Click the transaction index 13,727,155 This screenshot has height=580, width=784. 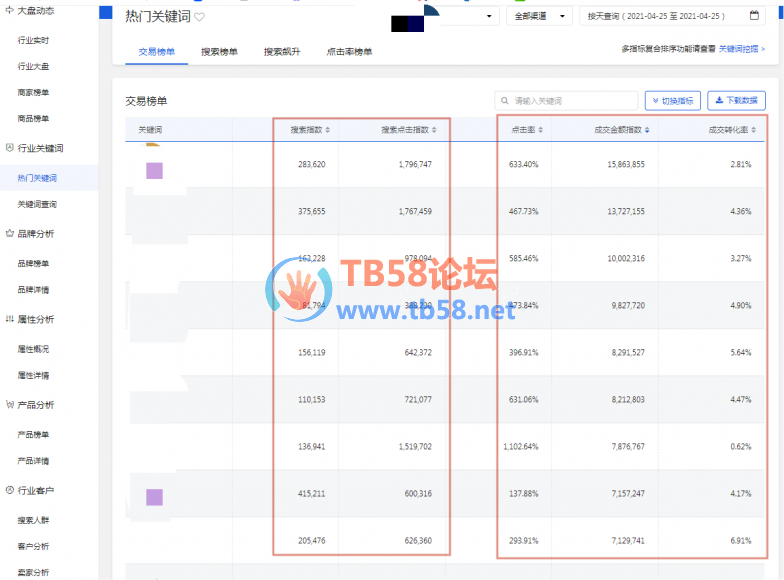click(626, 211)
